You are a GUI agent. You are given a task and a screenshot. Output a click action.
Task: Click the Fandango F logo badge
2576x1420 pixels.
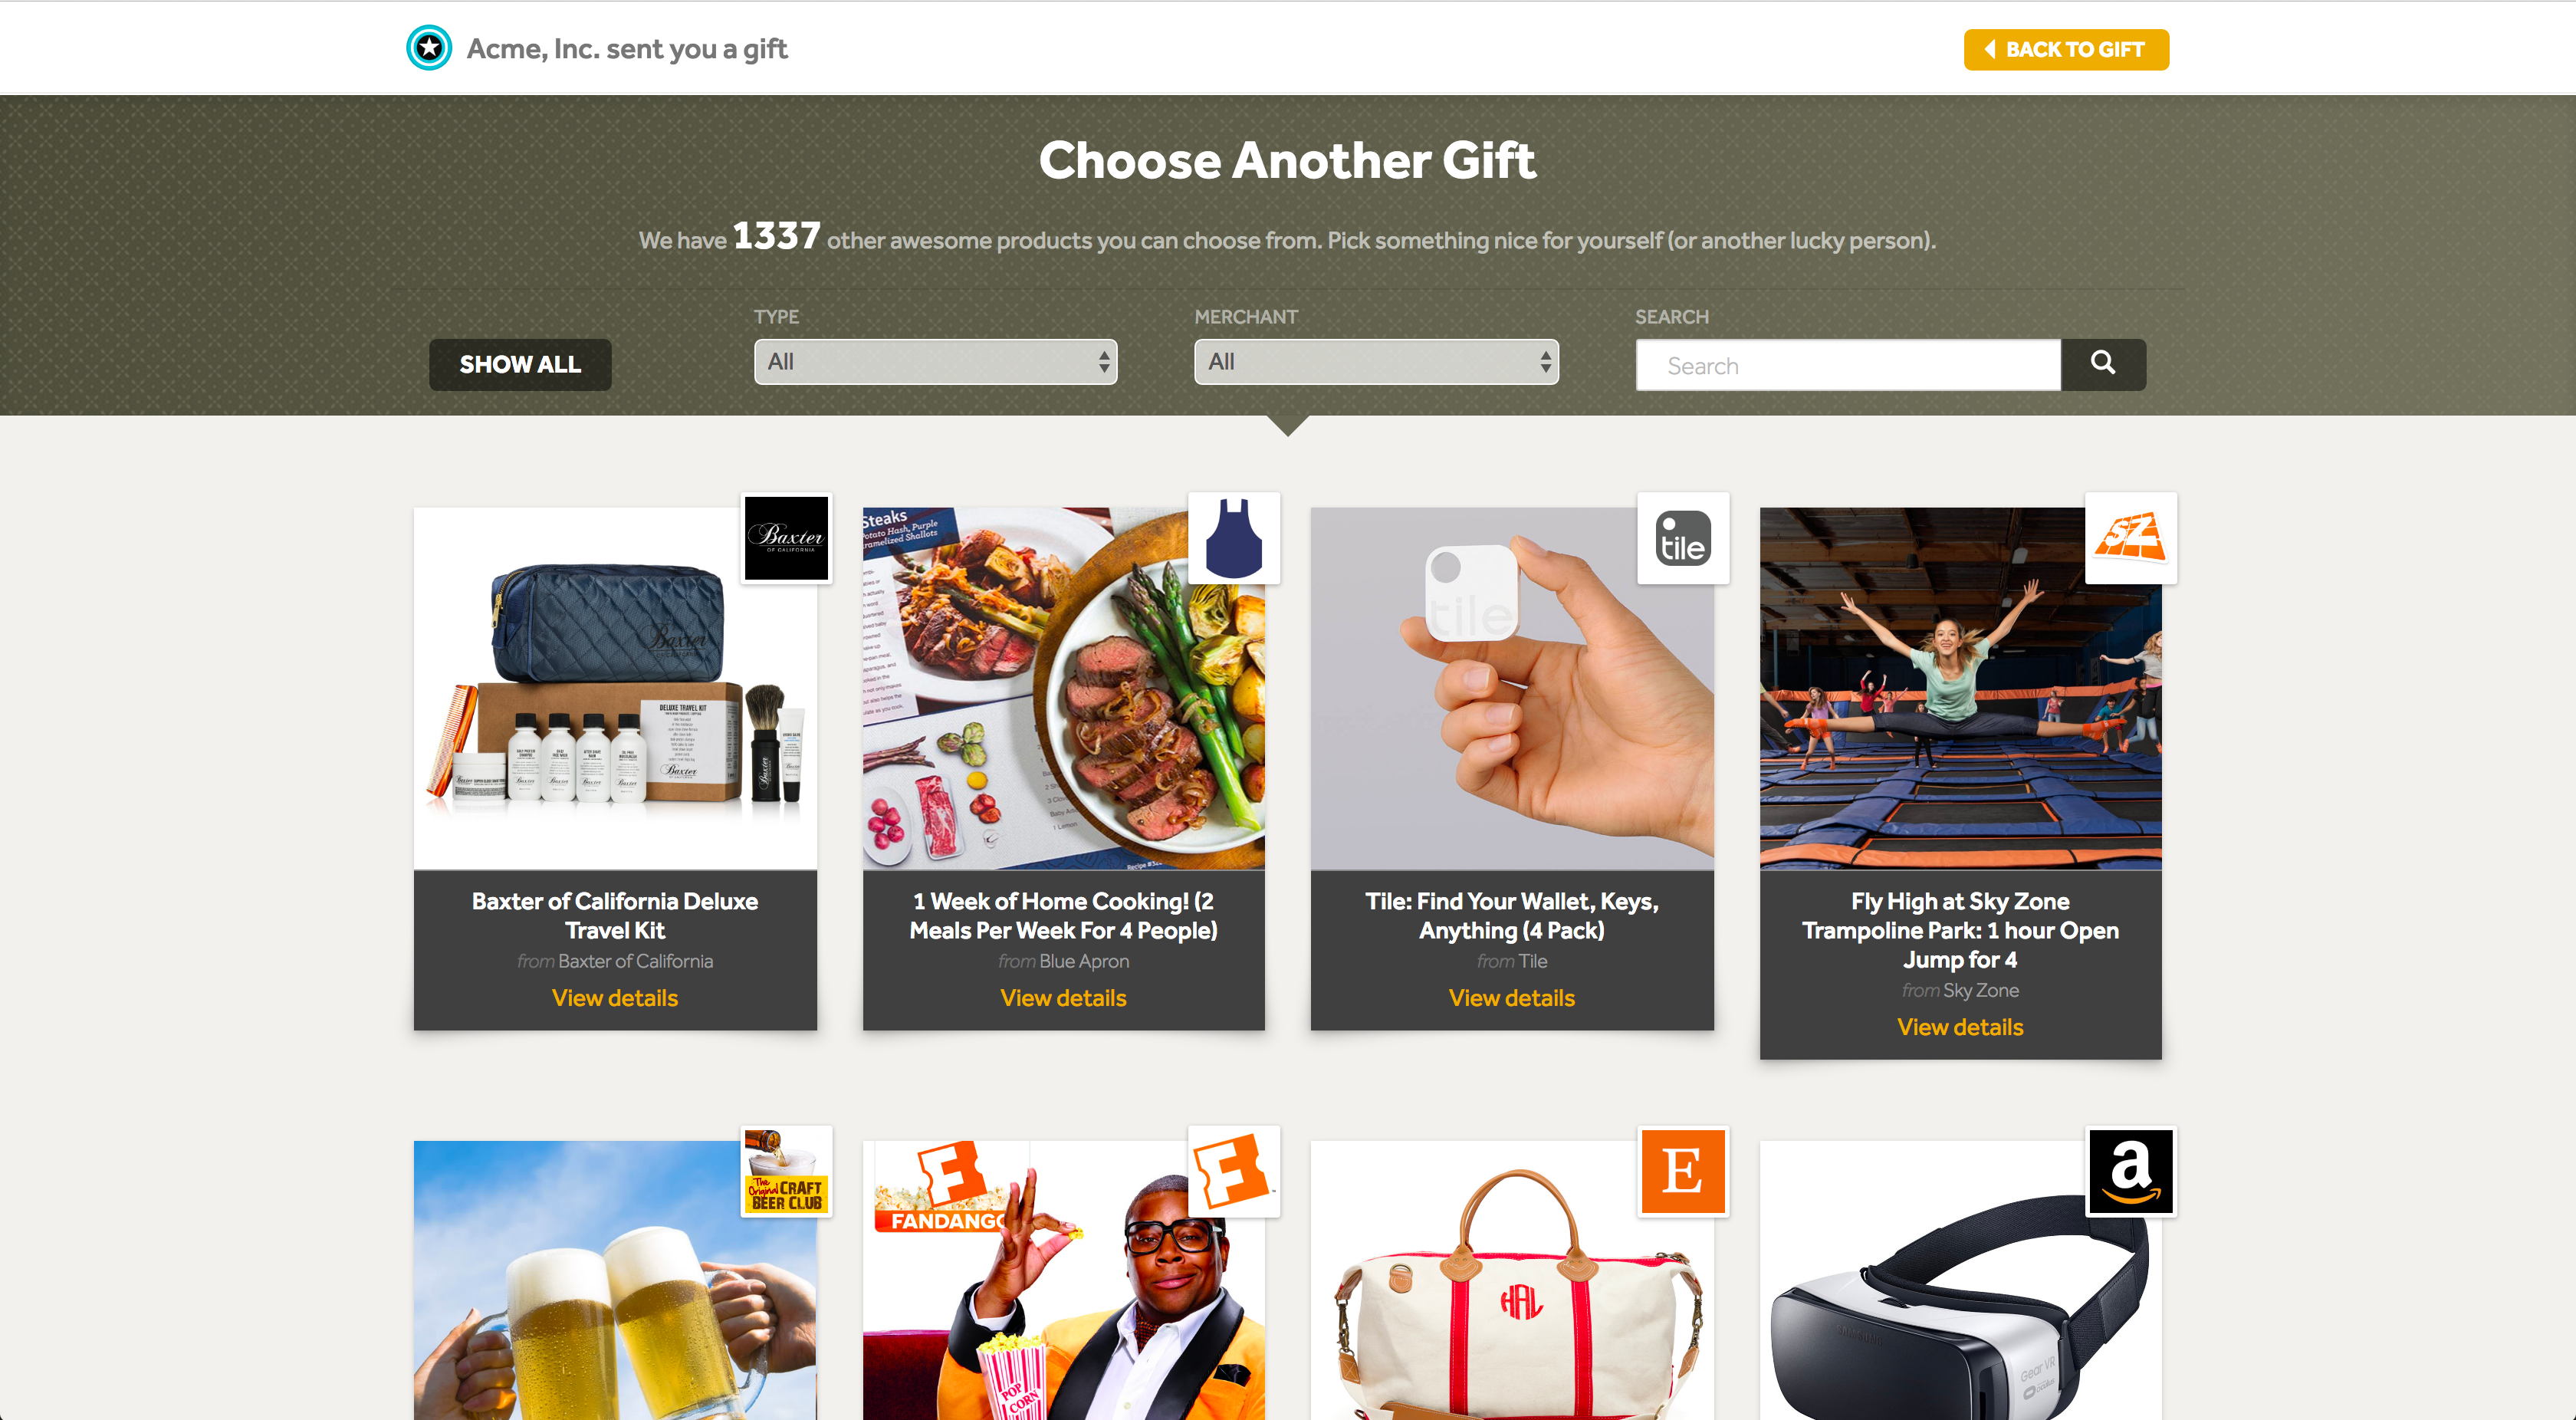(1234, 1171)
